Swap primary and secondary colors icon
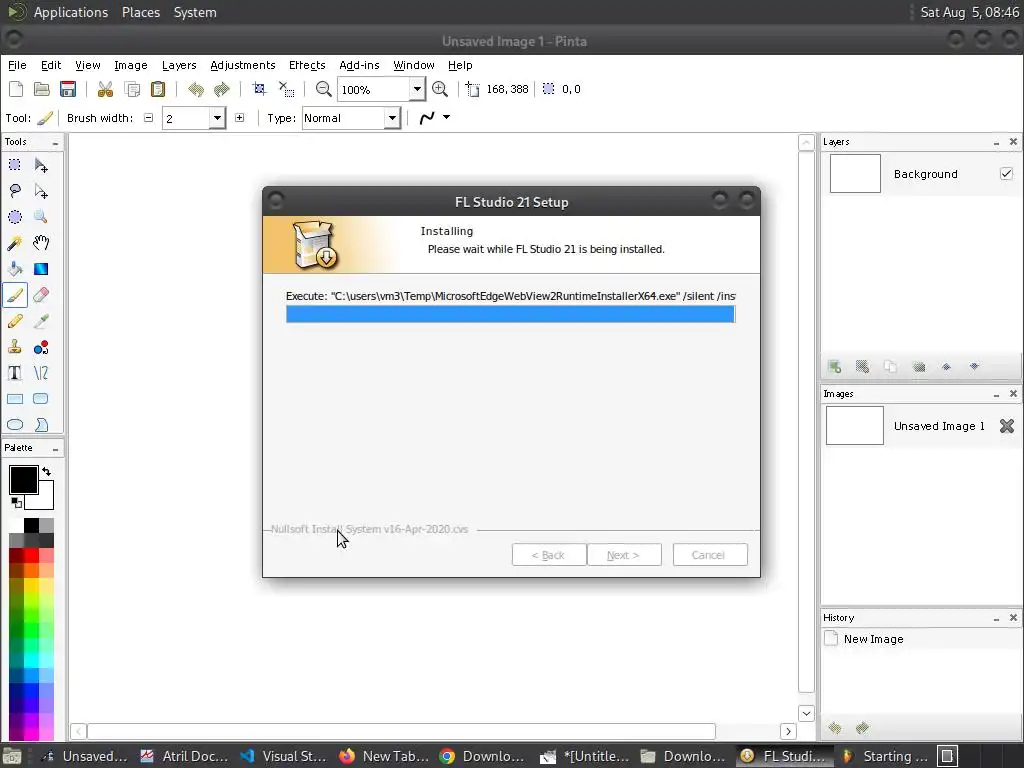The width and height of the screenshot is (1024, 768). click(46, 471)
